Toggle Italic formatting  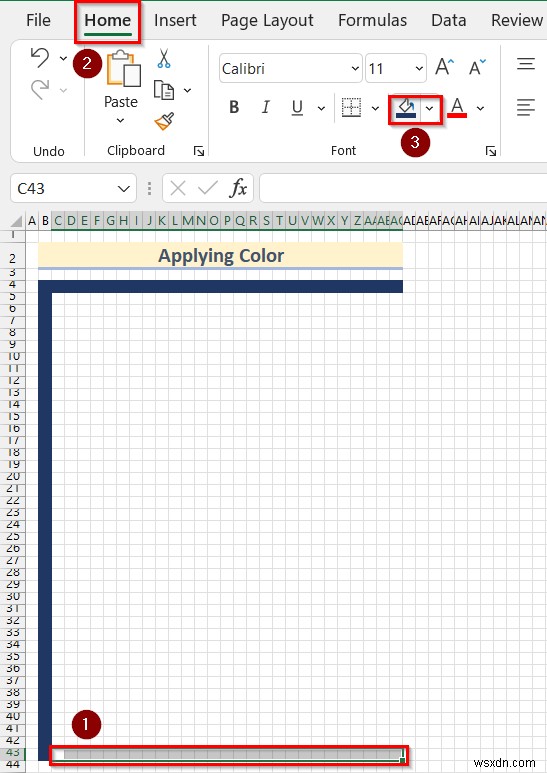pyautogui.click(x=266, y=107)
